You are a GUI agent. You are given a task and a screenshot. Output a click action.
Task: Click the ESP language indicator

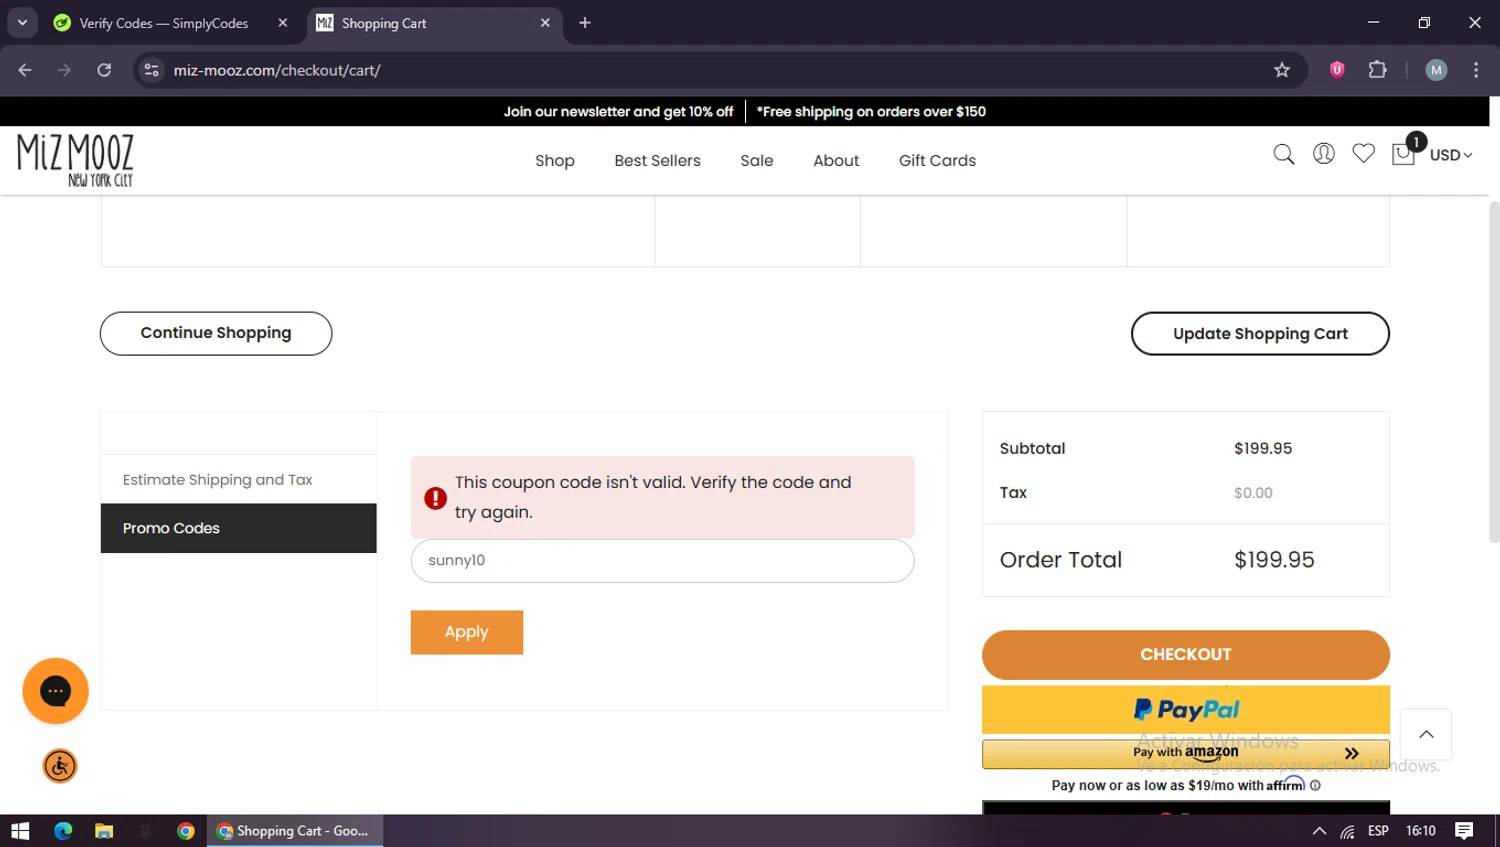point(1378,831)
